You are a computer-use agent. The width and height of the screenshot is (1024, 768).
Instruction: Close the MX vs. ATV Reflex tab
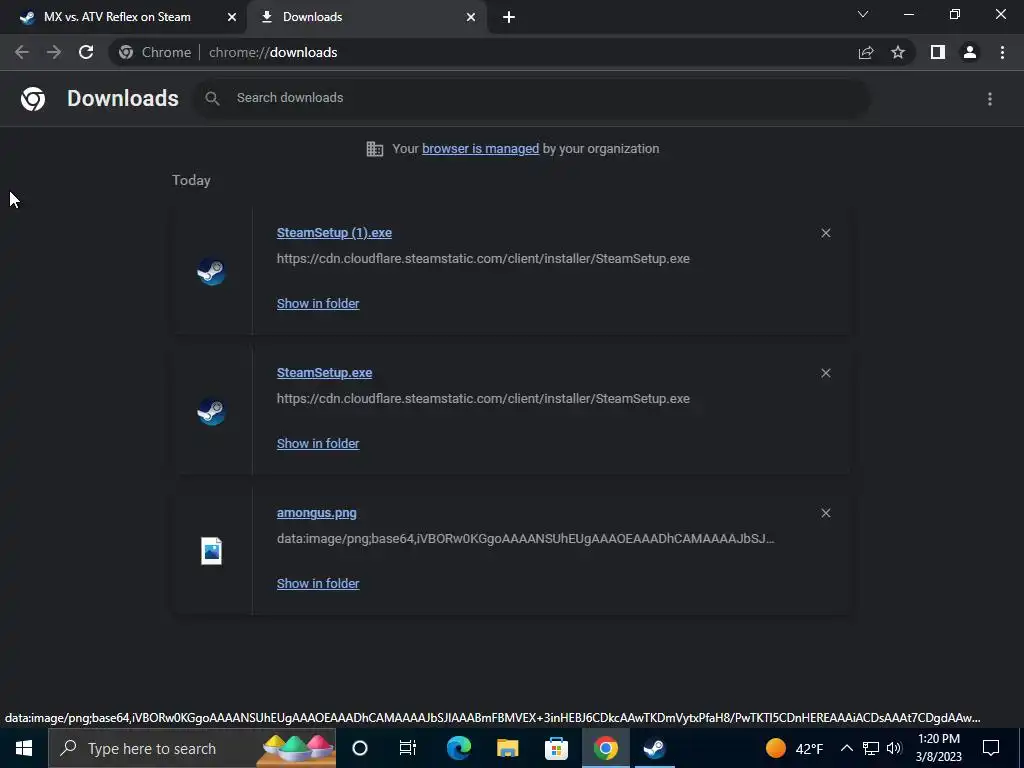coord(232,18)
